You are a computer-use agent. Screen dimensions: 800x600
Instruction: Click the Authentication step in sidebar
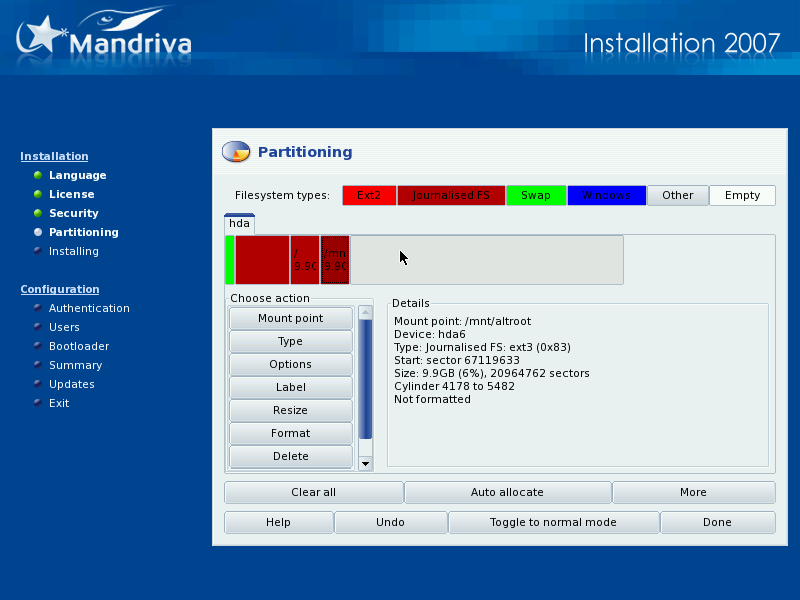coord(89,308)
